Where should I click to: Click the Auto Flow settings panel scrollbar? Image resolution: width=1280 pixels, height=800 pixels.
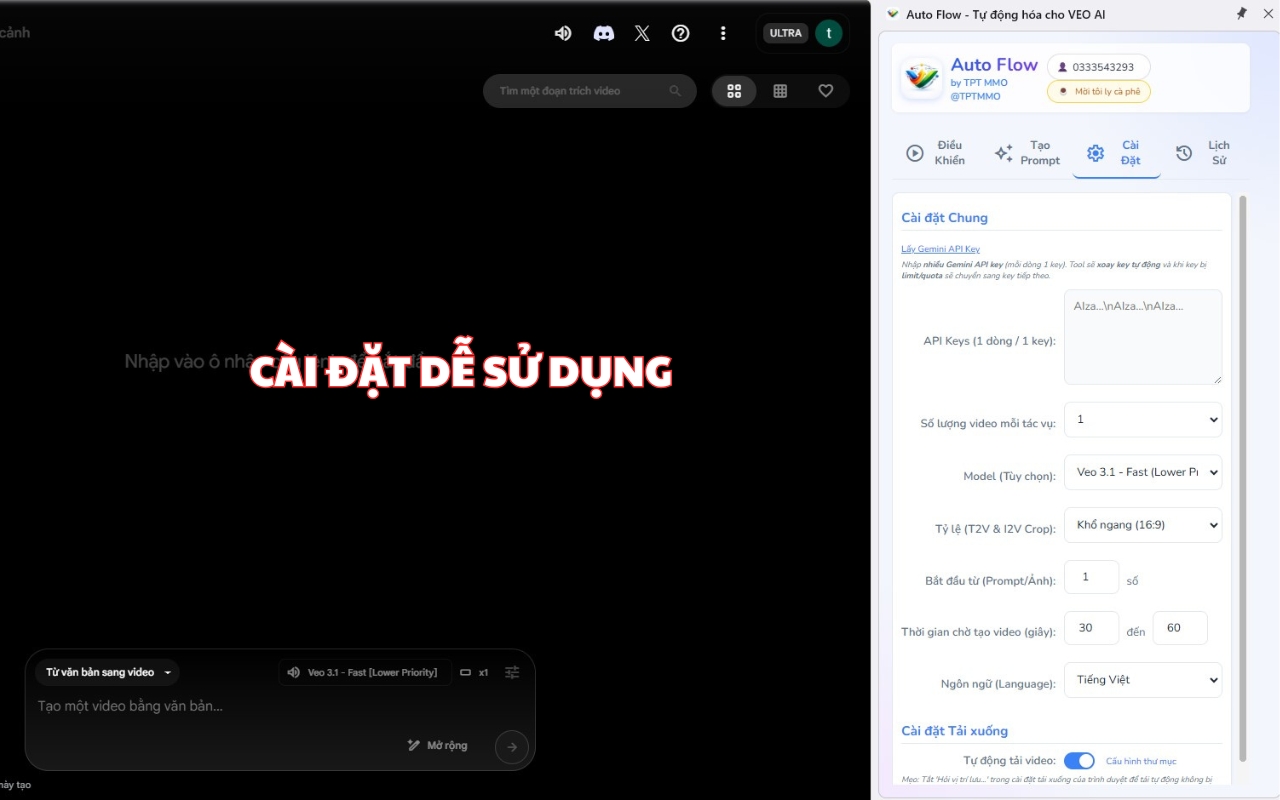1243,478
